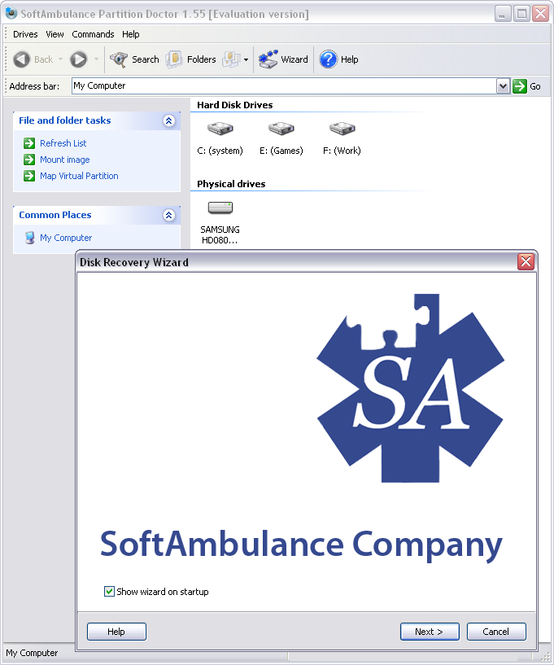Launch the Wizard from toolbar
The image size is (554, 665).
[283, 59]
